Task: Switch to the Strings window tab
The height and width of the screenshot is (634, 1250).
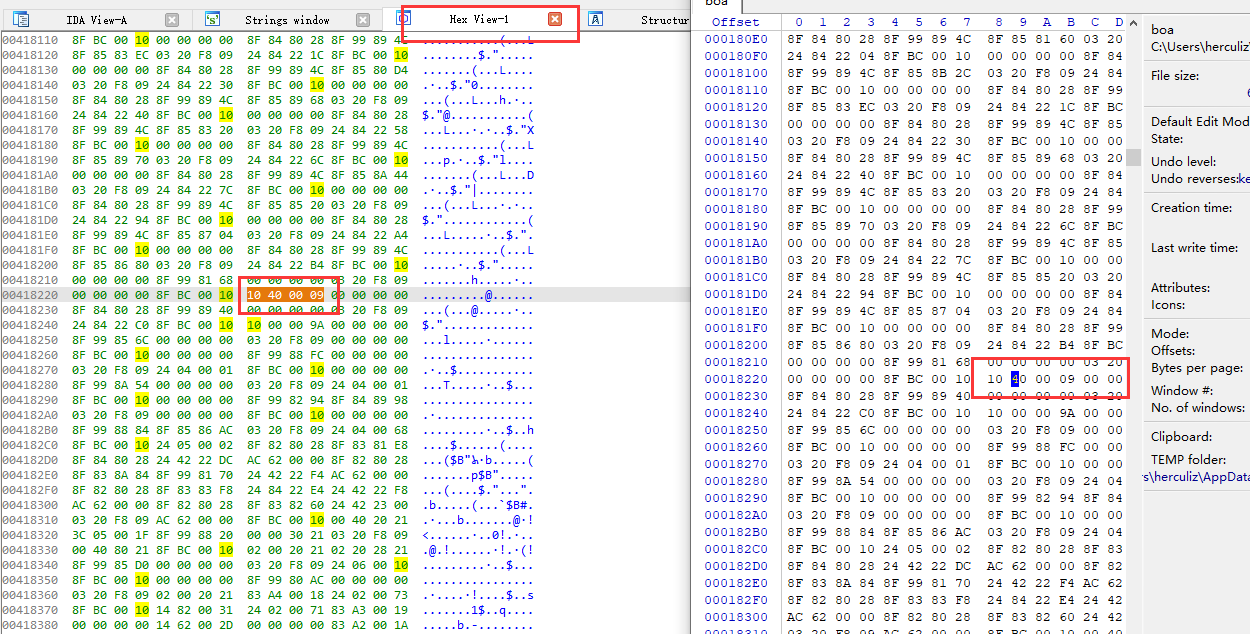Action: click(288, 19)
